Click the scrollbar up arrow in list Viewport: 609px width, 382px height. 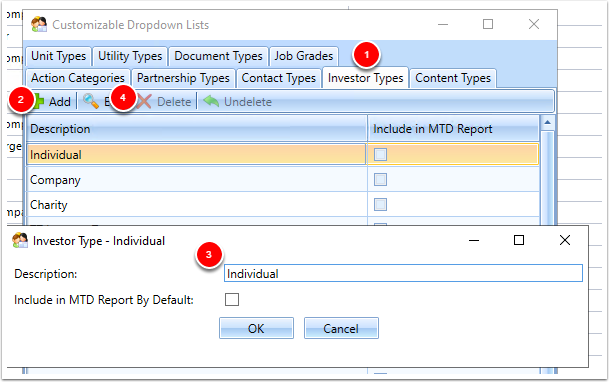[x=547, y=123]
